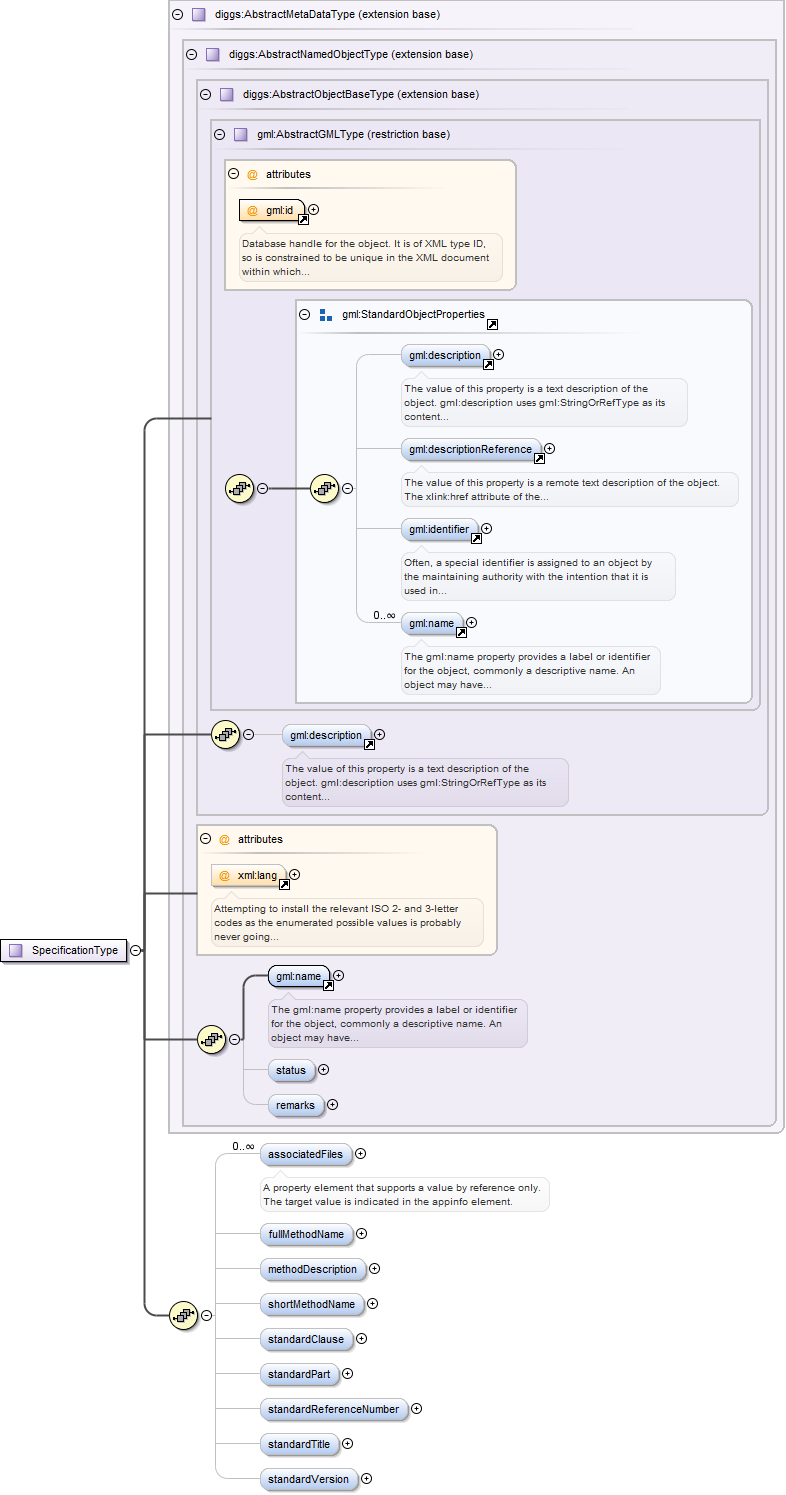Viewport: 786px width, 1495px height.
Task: Expand the standardVersion element
Action: point(366,1479)
